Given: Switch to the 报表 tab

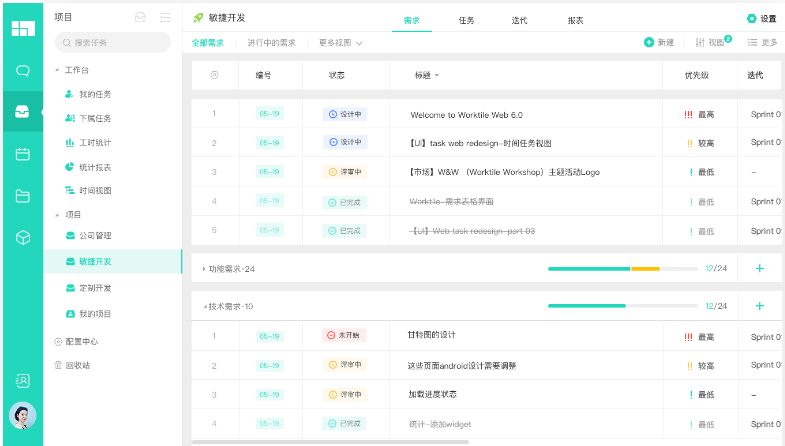Looking at the screenshot, I should [x=575, y=20].
